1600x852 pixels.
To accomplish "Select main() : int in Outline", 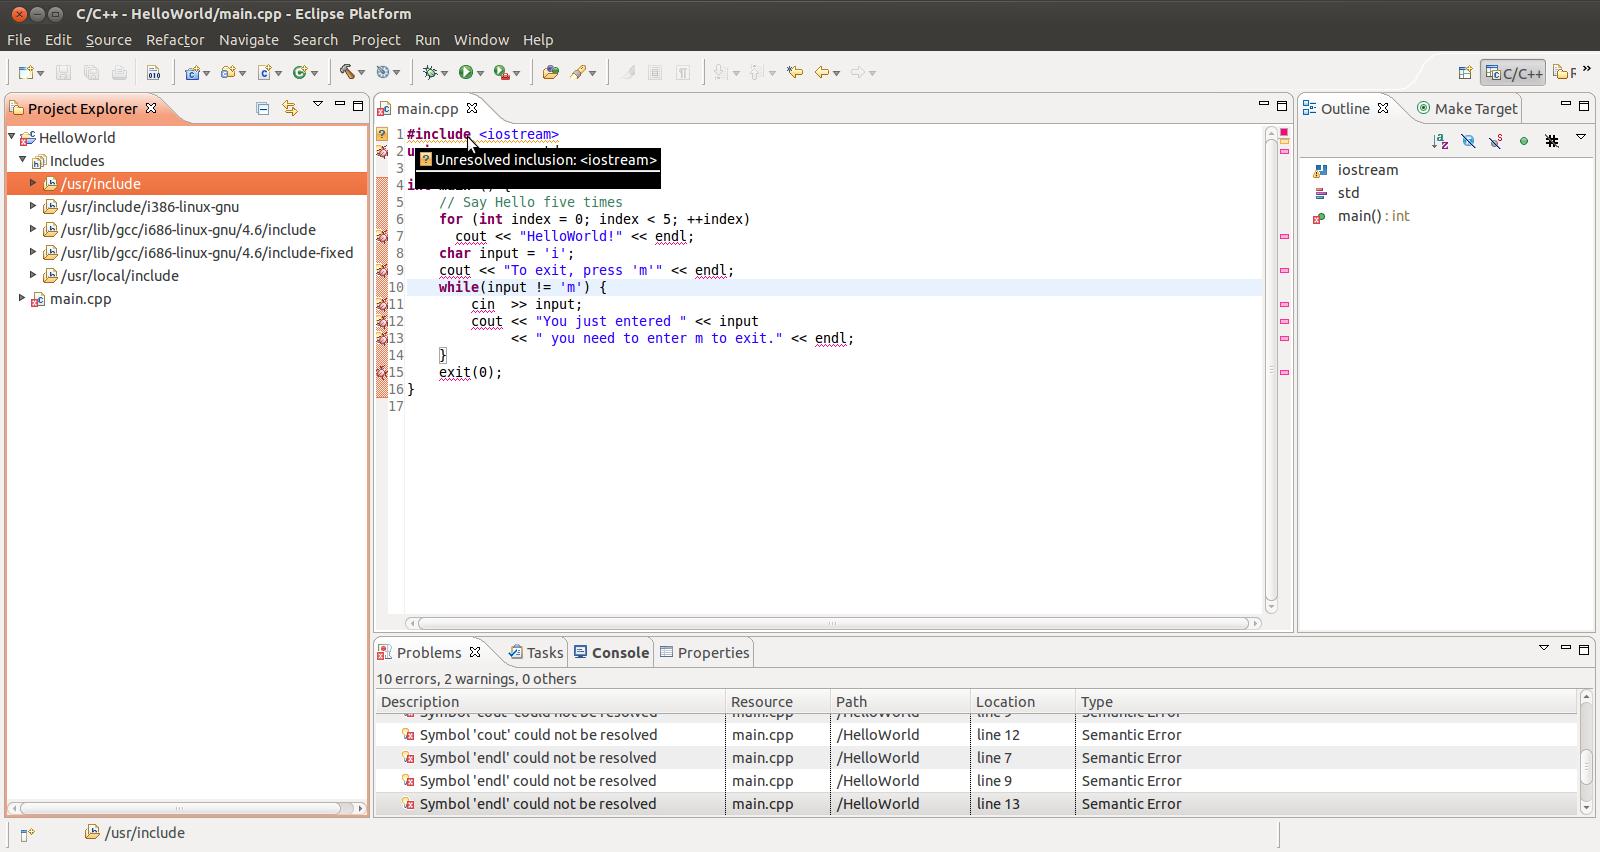I will 1374,216.
